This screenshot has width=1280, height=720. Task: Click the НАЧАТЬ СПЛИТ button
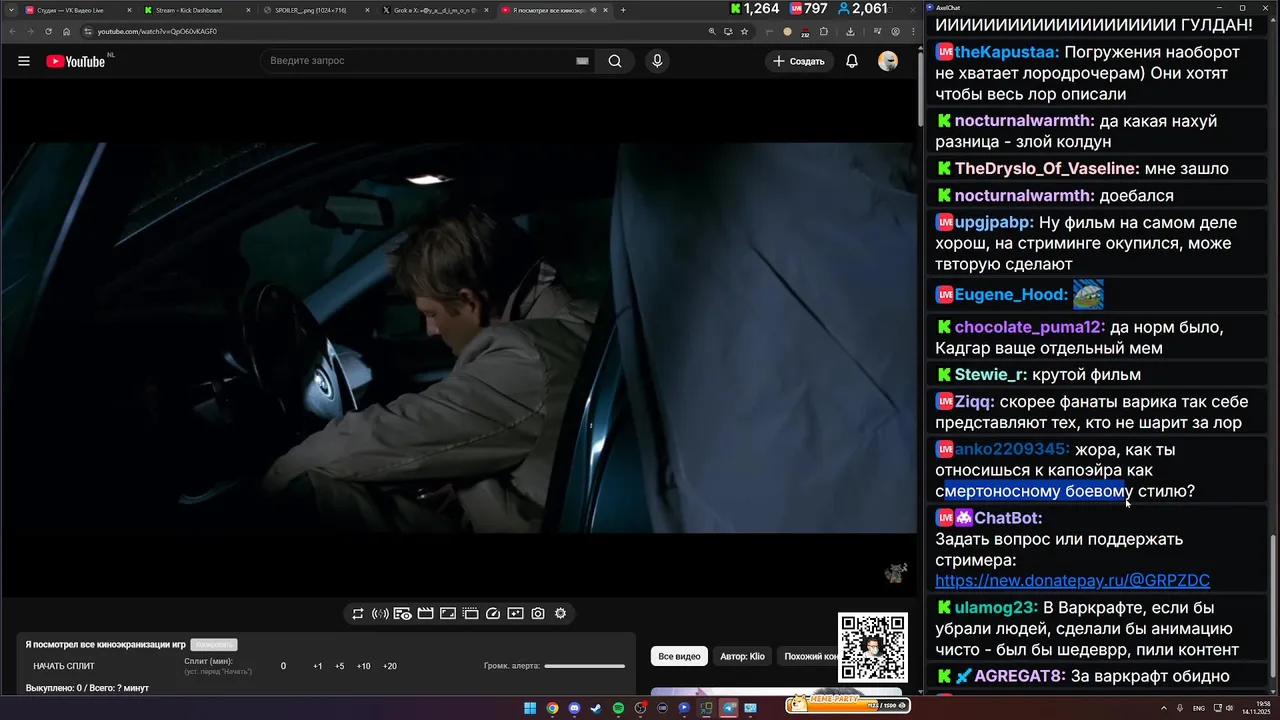(64, 666)
